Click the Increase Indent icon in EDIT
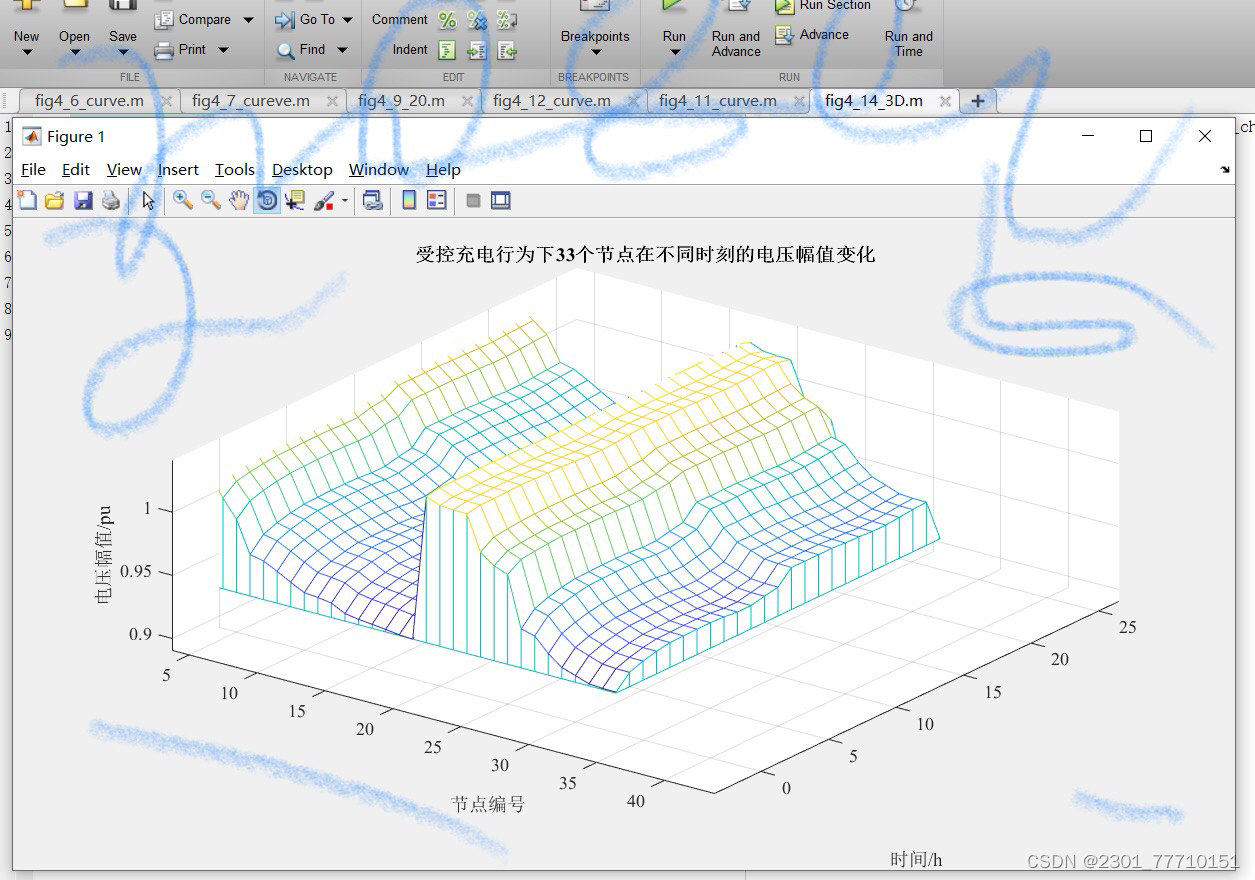 tap(477, 50)
